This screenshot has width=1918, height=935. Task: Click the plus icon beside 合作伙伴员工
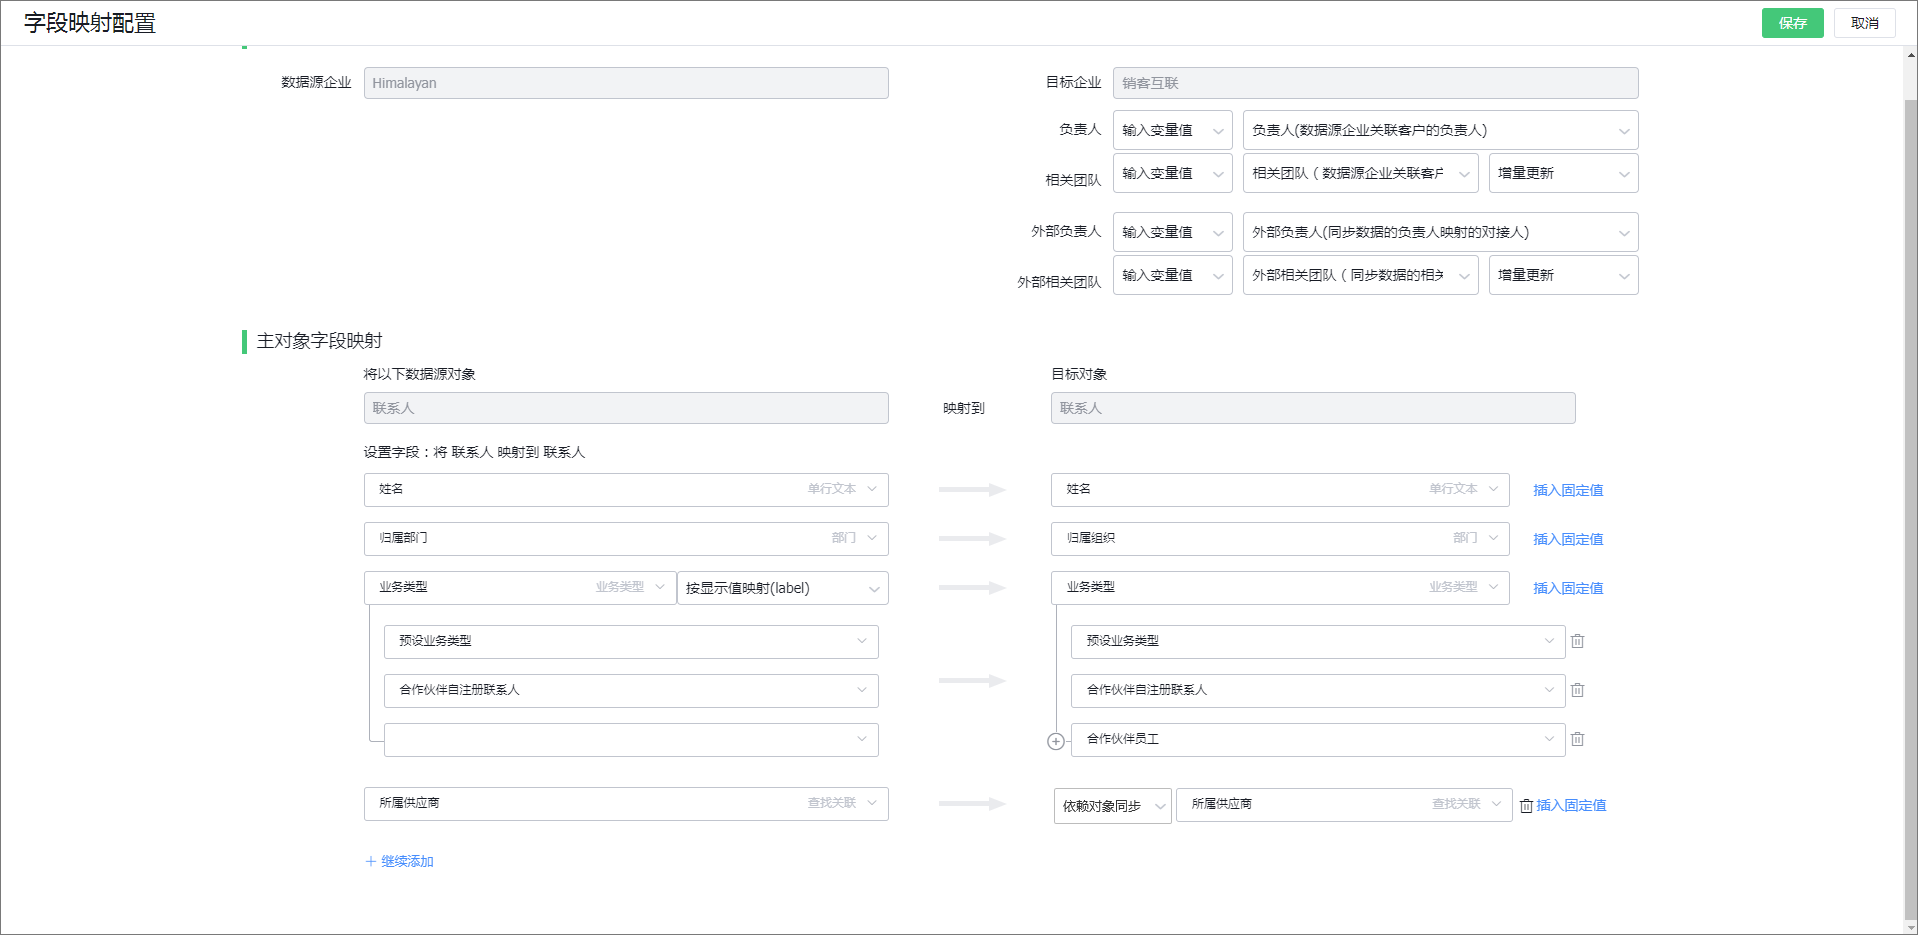[x=1055, y=740]
